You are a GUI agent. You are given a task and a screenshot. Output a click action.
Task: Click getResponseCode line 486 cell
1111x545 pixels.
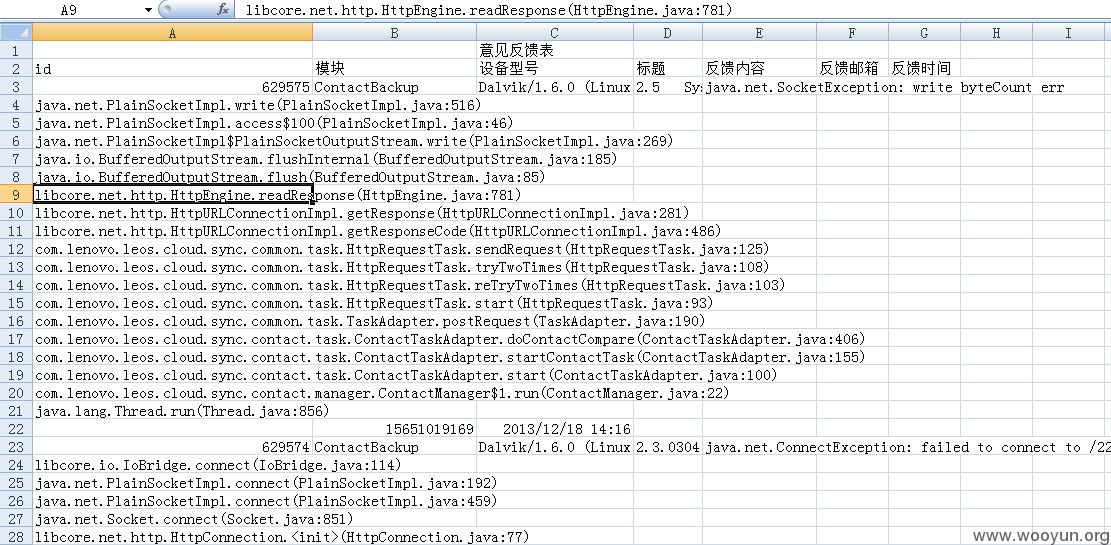[172, 231]
